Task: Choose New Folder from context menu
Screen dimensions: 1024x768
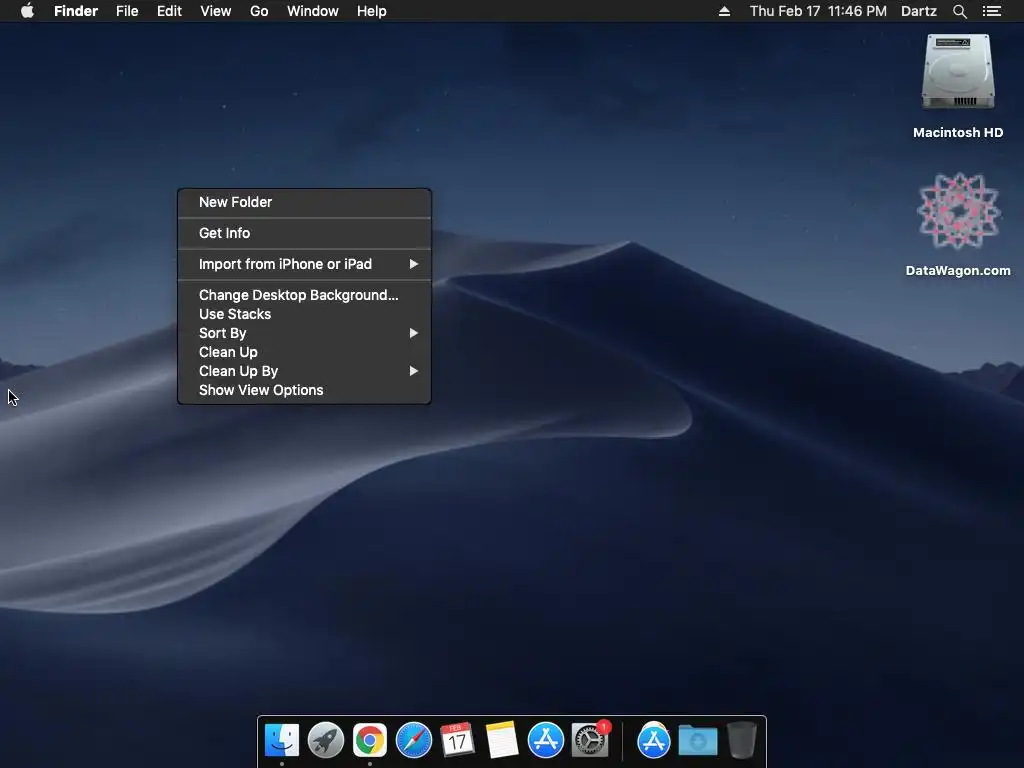Action: (304, 202)
